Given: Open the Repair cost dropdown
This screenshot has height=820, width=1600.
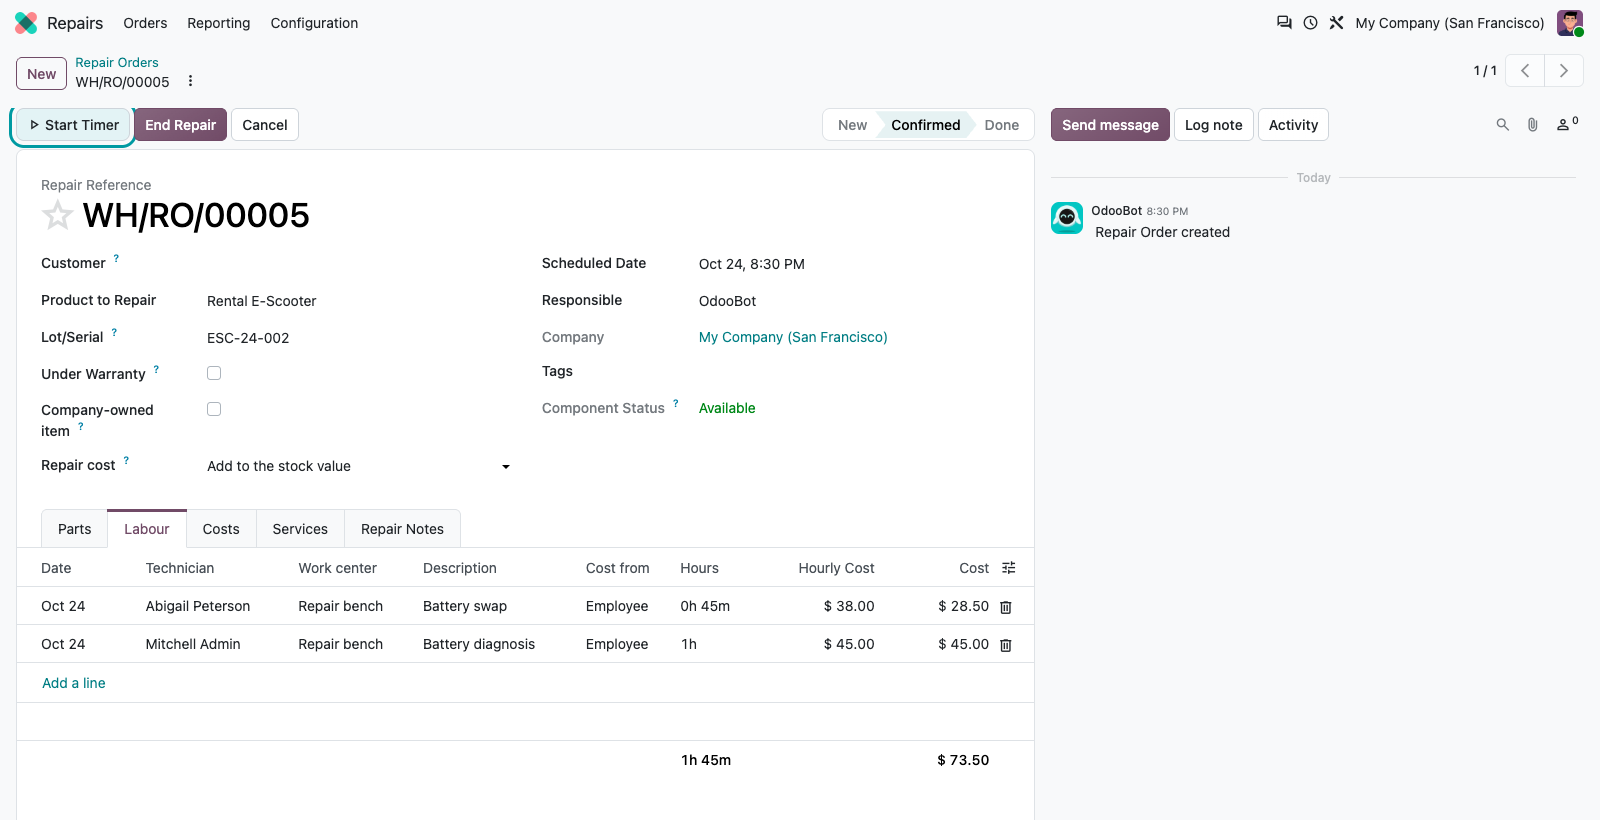Looking at the screenshot, I should point(359,466).
